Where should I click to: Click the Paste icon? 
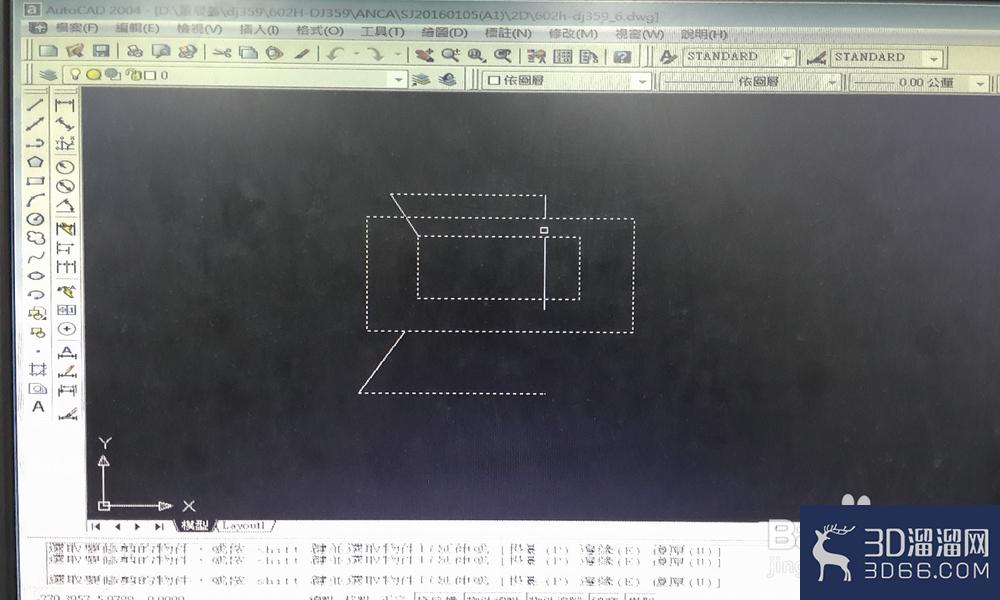[x=274, y=53]
